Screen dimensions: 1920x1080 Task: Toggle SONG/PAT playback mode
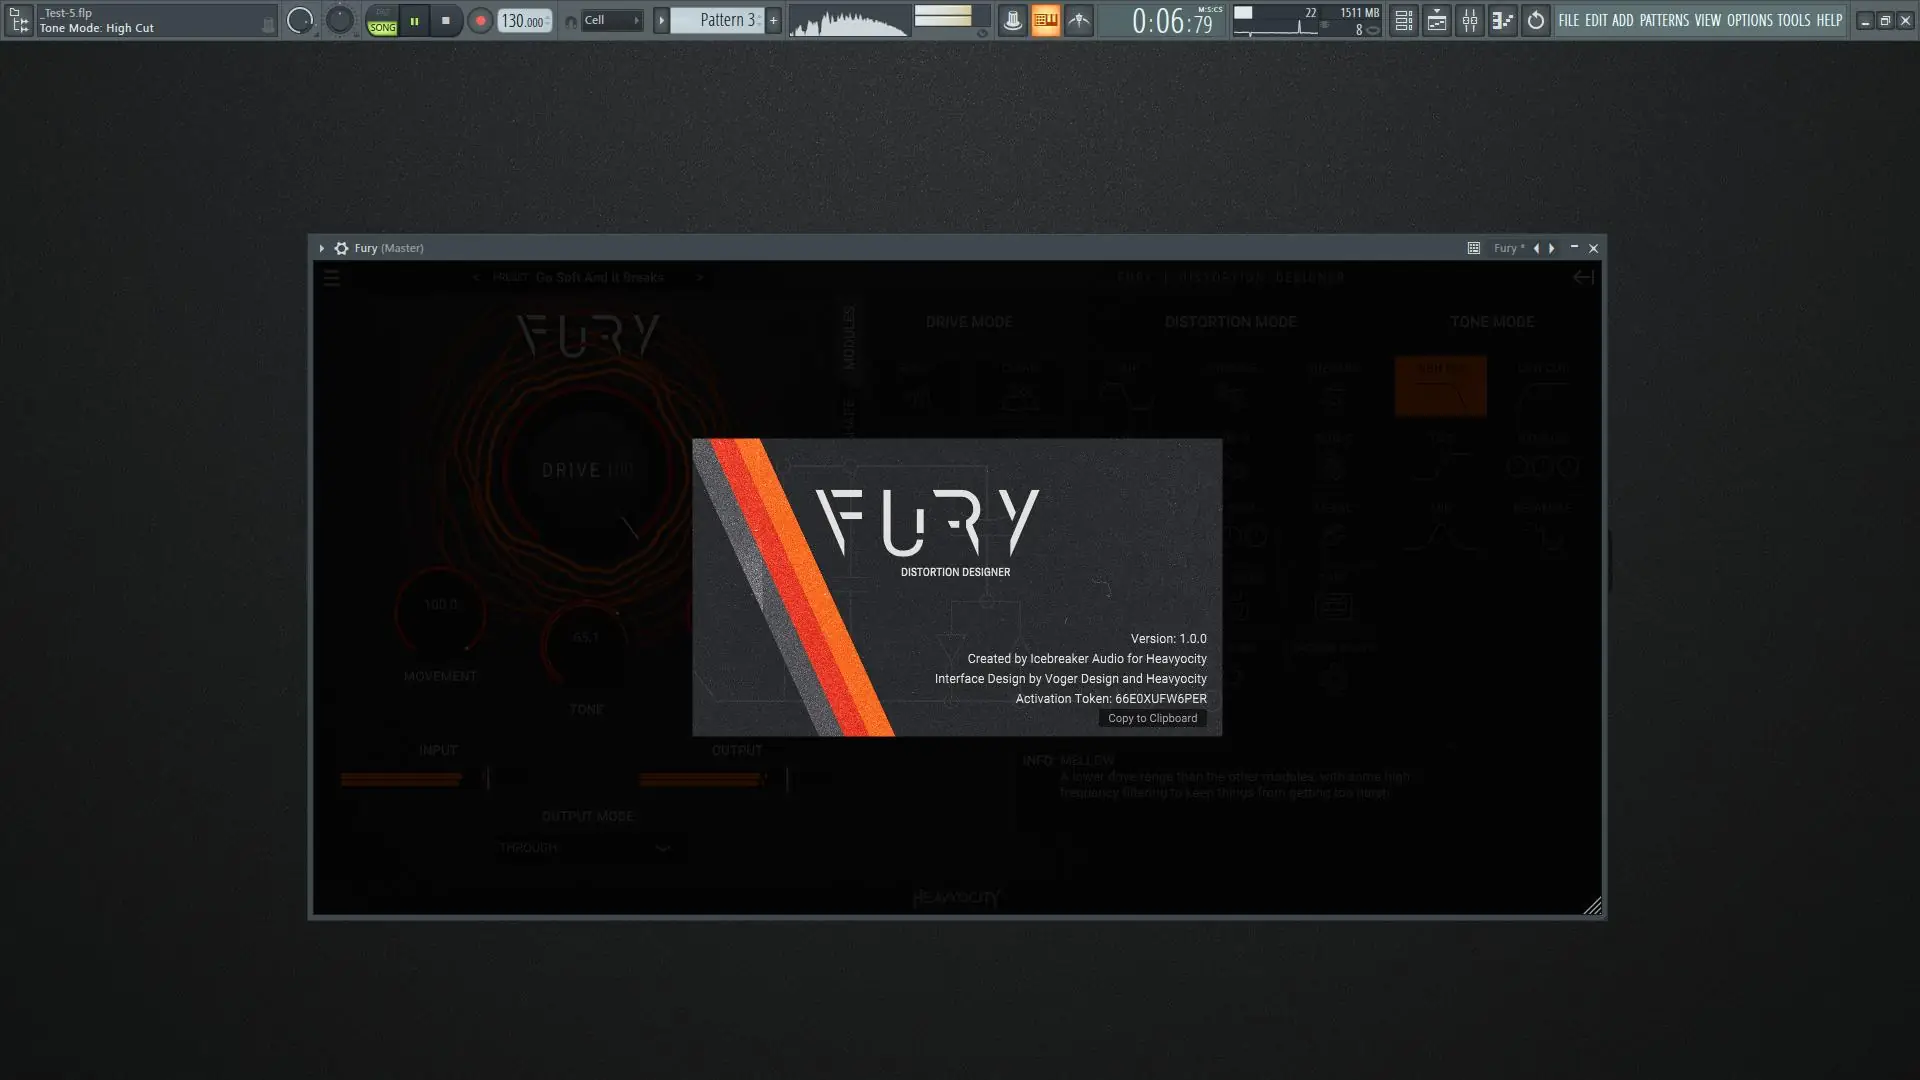[382, 21]
